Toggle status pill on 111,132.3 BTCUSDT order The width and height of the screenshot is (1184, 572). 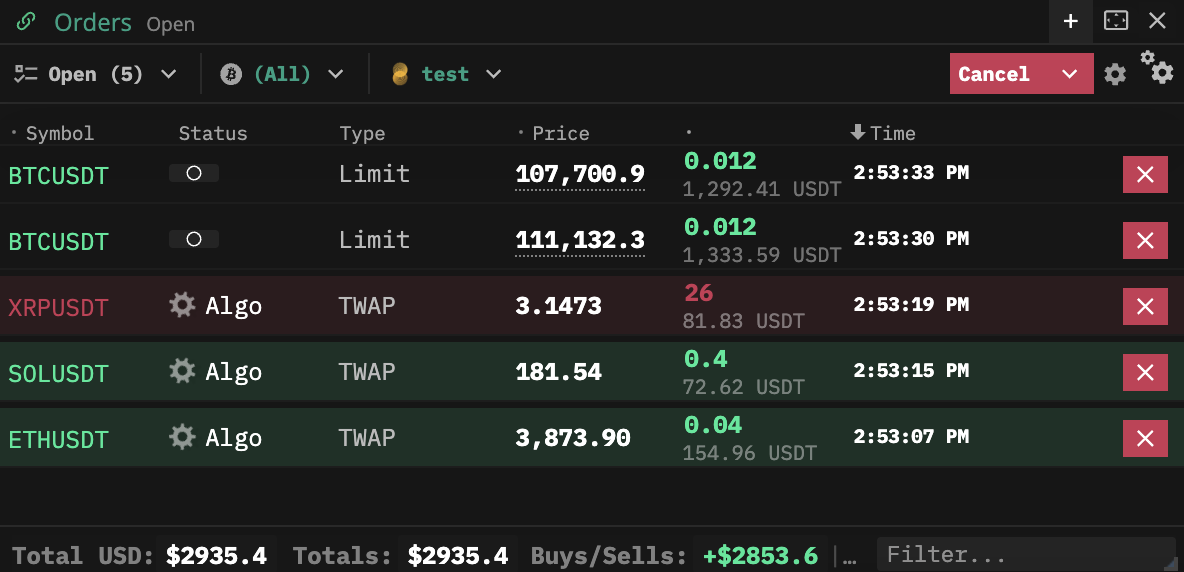[x=194, y=239]
